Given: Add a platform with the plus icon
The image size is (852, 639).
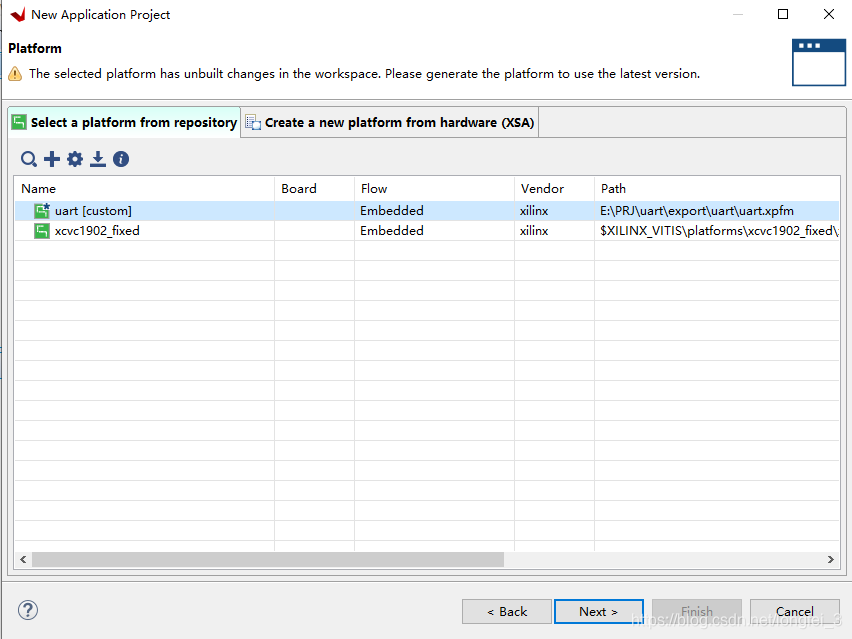Looking at the screenshot, I should pos(52,159).
